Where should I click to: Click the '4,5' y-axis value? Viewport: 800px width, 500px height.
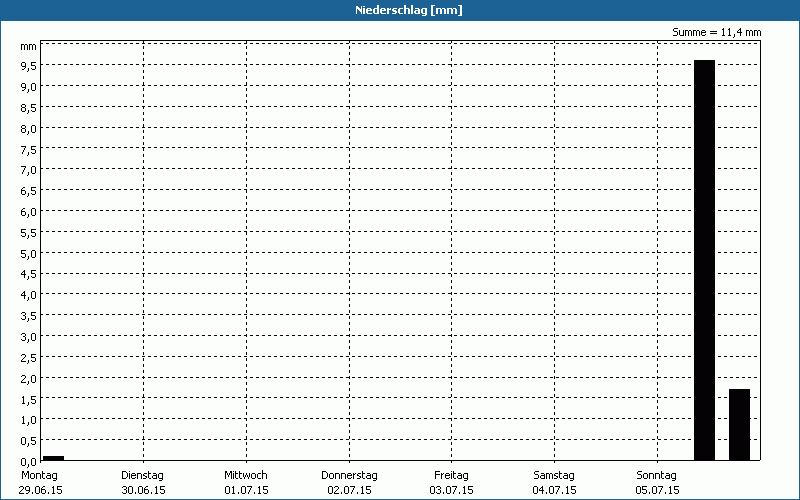(x=29, y=274)
